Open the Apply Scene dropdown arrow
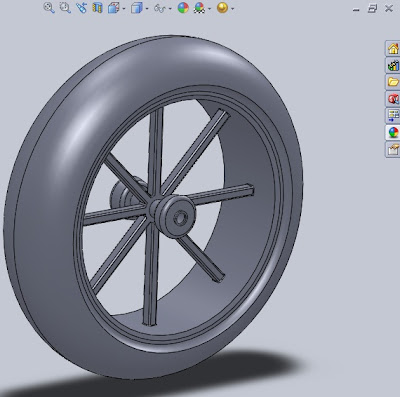The height and width of the screenshot is (397, 400). pos(209,8)
